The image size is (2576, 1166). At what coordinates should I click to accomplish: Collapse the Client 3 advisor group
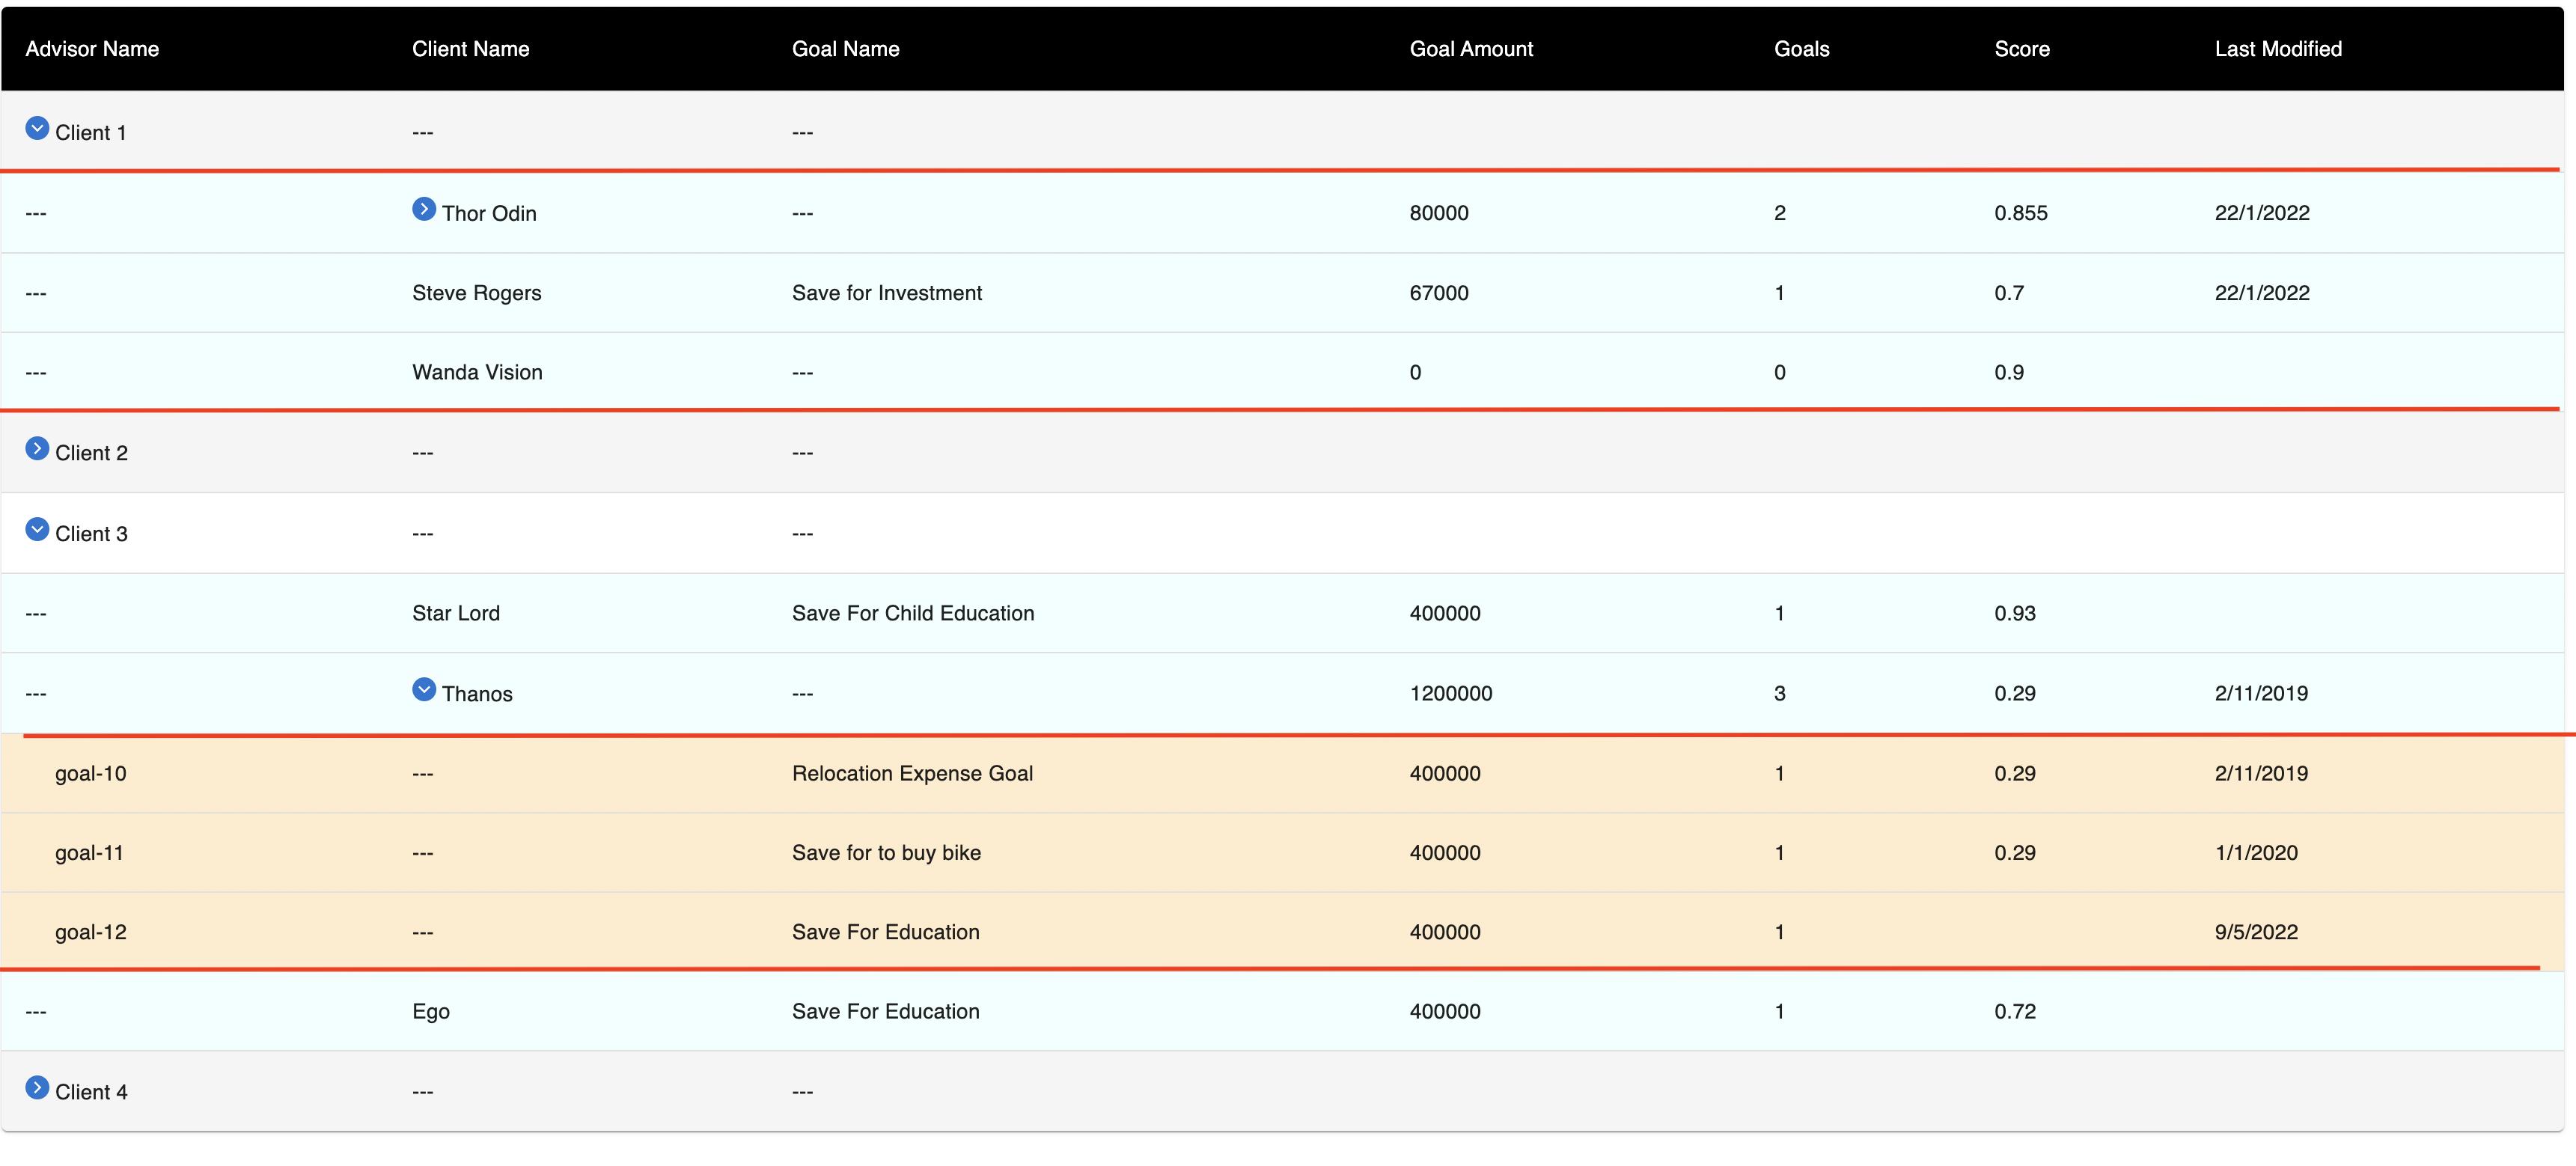coord(37,530)
